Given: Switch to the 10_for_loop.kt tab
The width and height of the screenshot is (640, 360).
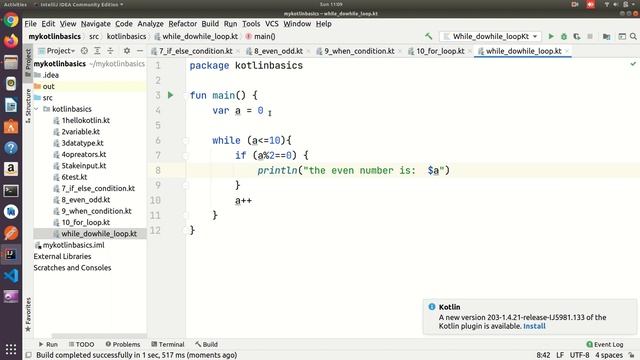Looking at the screenshot, I should coord(440,51).
